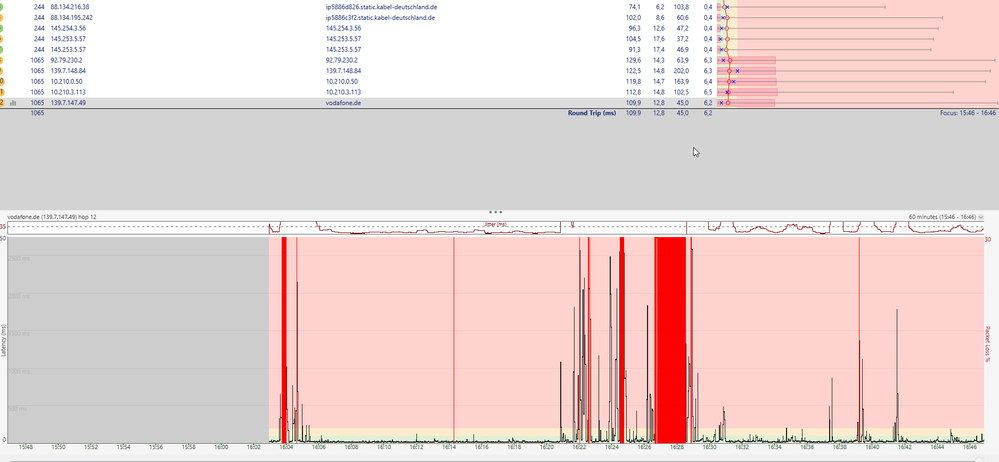
Task: Click the vodafone.de (139.7.147.49) hop 12 graph title
Action: tap(52, 217)
